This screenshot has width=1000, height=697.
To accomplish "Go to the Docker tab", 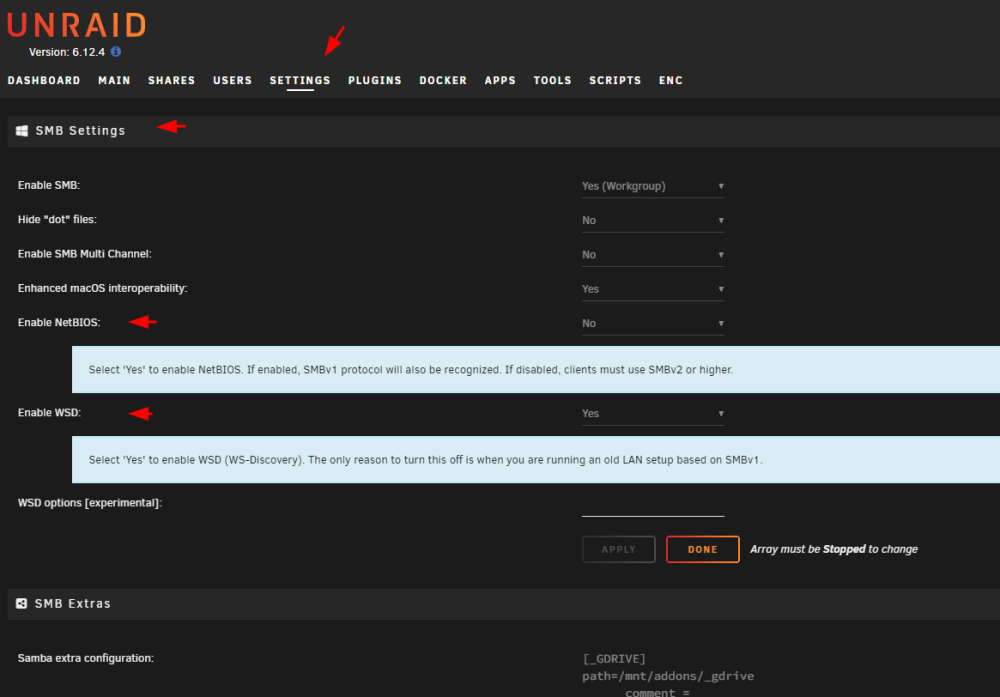I will click(443, 80).
